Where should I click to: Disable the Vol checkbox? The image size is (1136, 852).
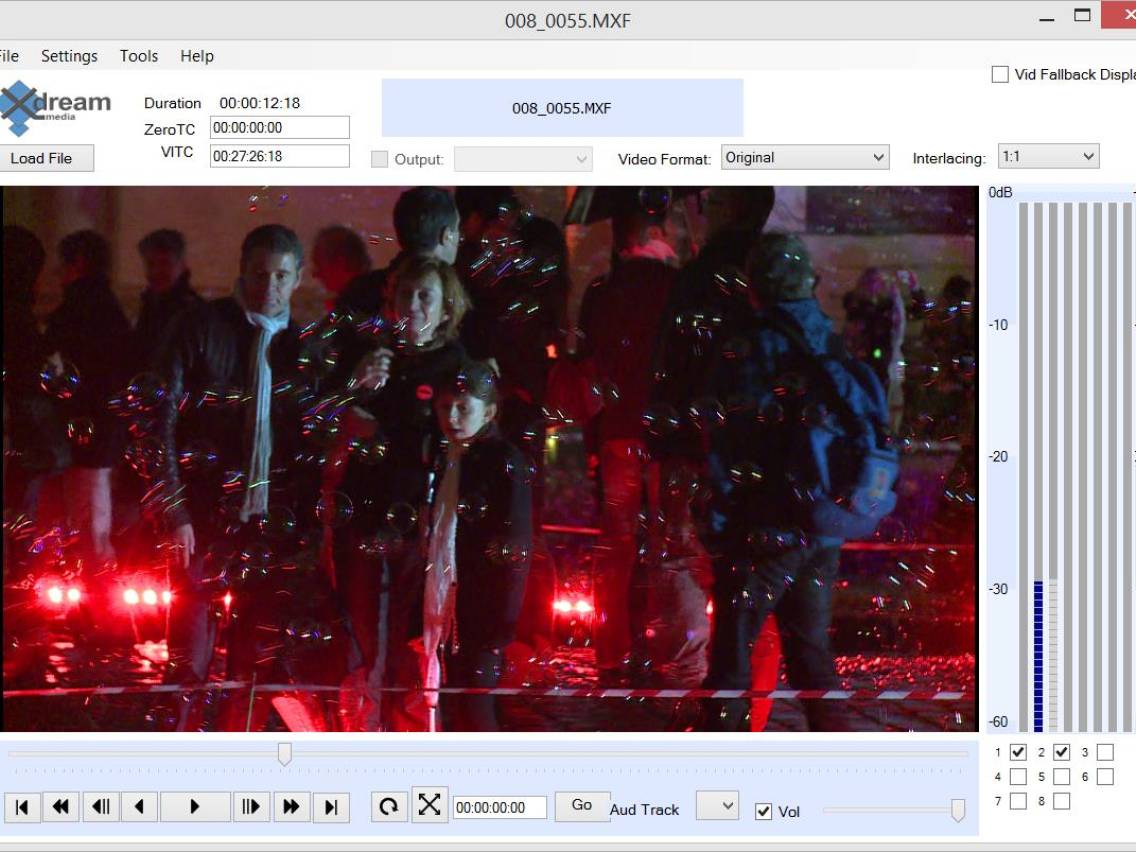point(764,811)
